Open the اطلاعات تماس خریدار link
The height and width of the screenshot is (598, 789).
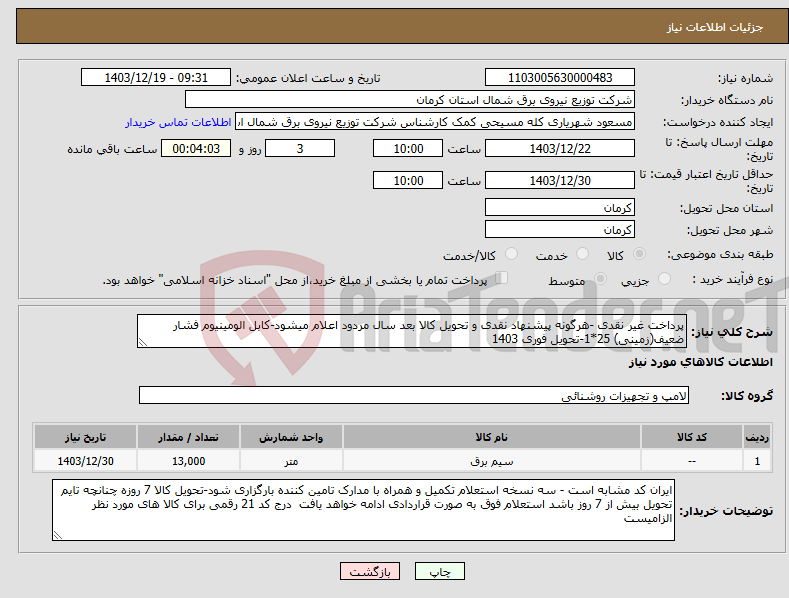click(x=178, y=122)
